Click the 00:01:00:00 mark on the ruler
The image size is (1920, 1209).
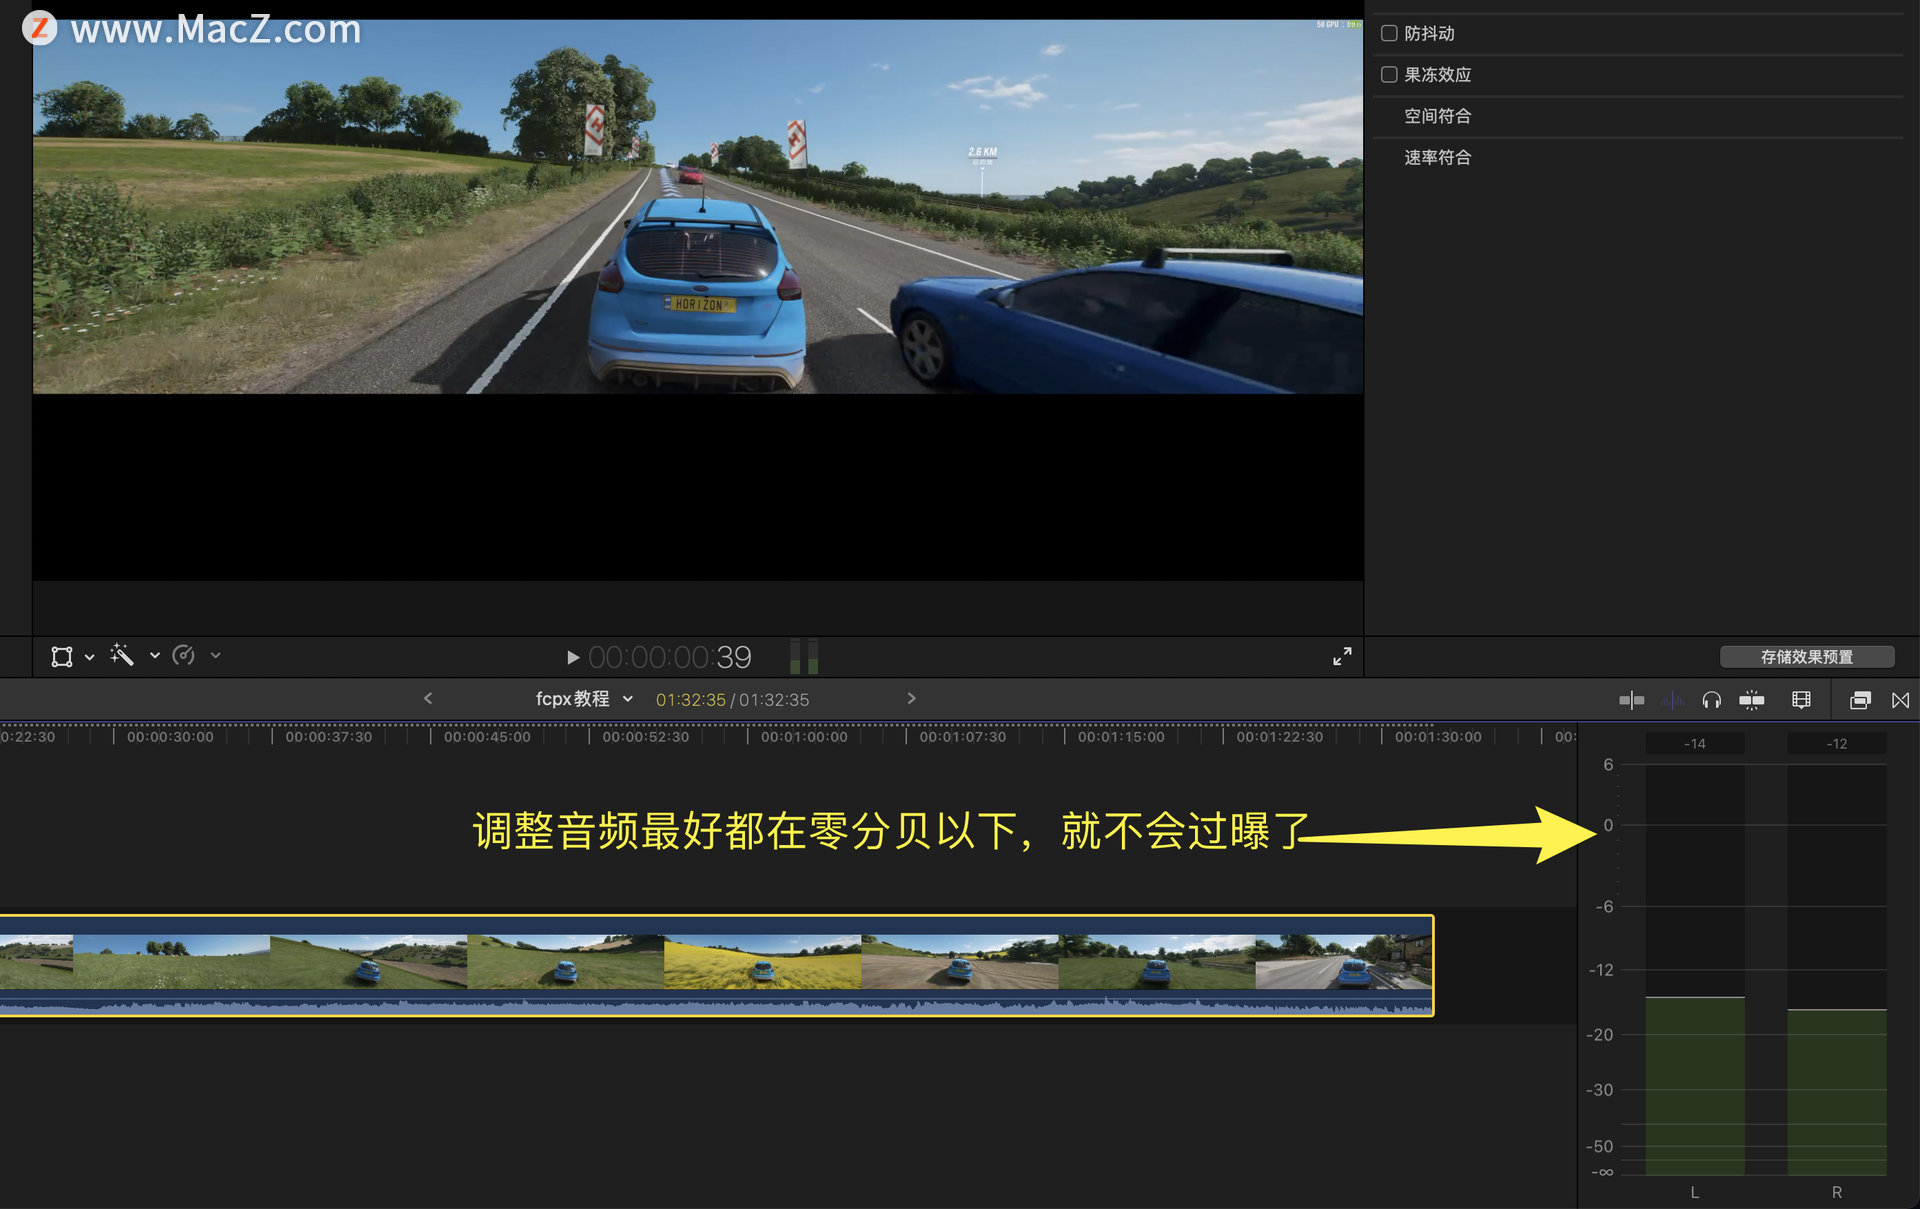[804, 737]
